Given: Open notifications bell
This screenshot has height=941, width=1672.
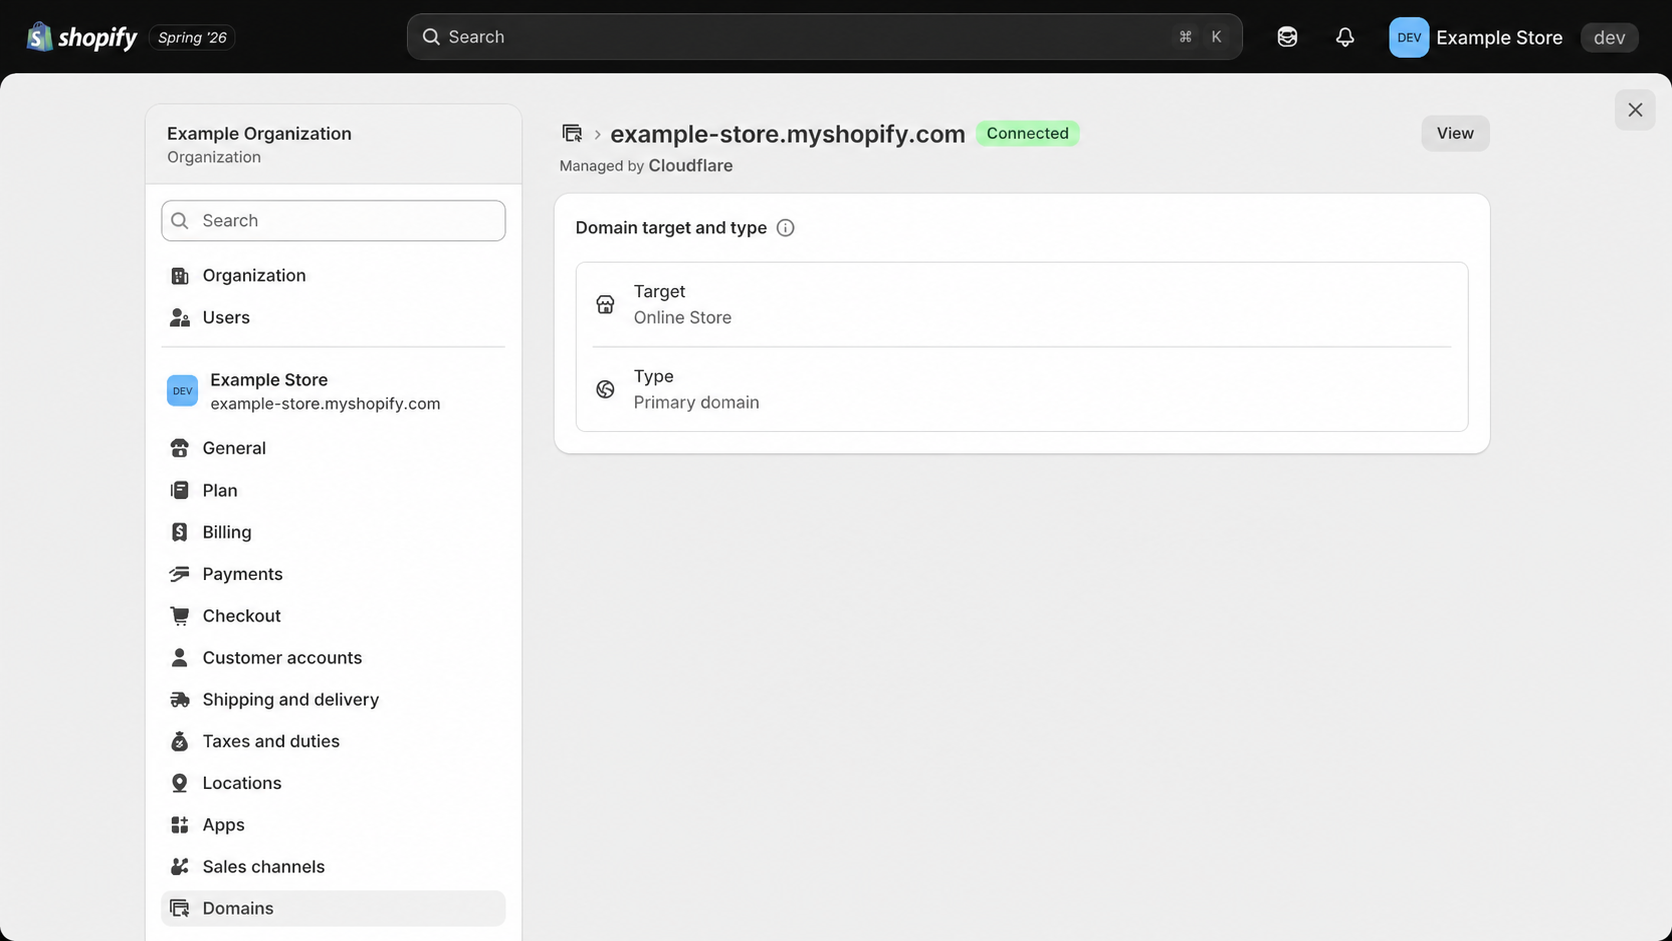Looking at the screenshot, I should pyautogui.click(x=1345, y=37).
